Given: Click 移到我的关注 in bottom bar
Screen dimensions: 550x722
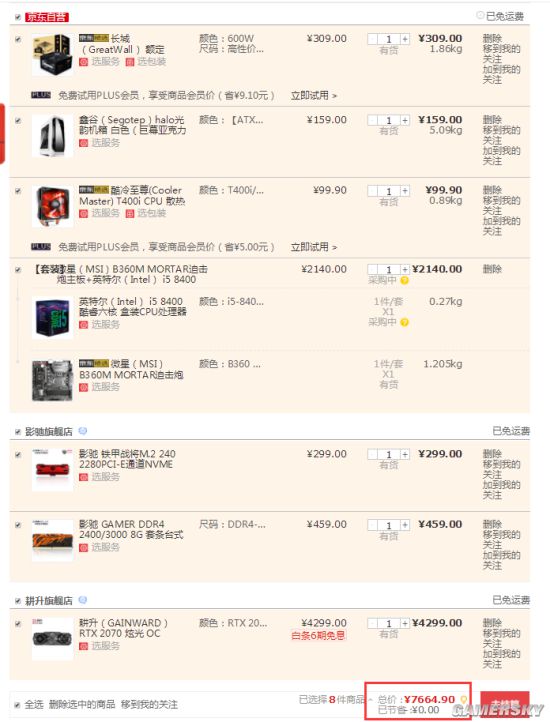Looking at the screenshot, I should pos(149,705).
